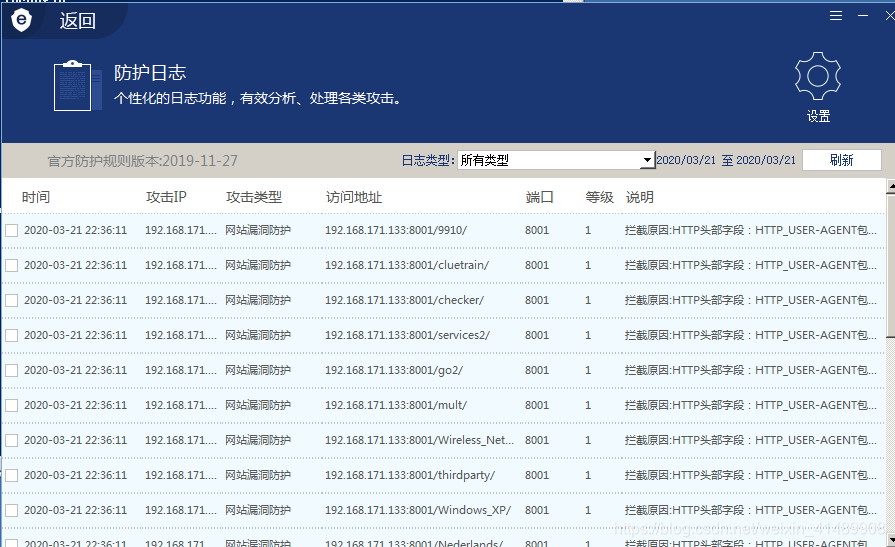Click the scroll up arrow of log list
This screenshot has height=547, width=895.
coord(890,186)
